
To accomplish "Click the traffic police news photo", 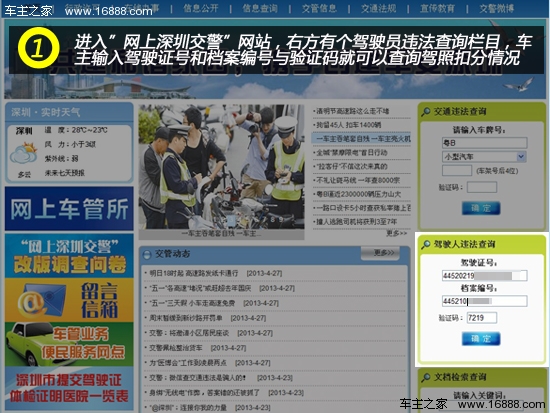I will click(221, 167).
